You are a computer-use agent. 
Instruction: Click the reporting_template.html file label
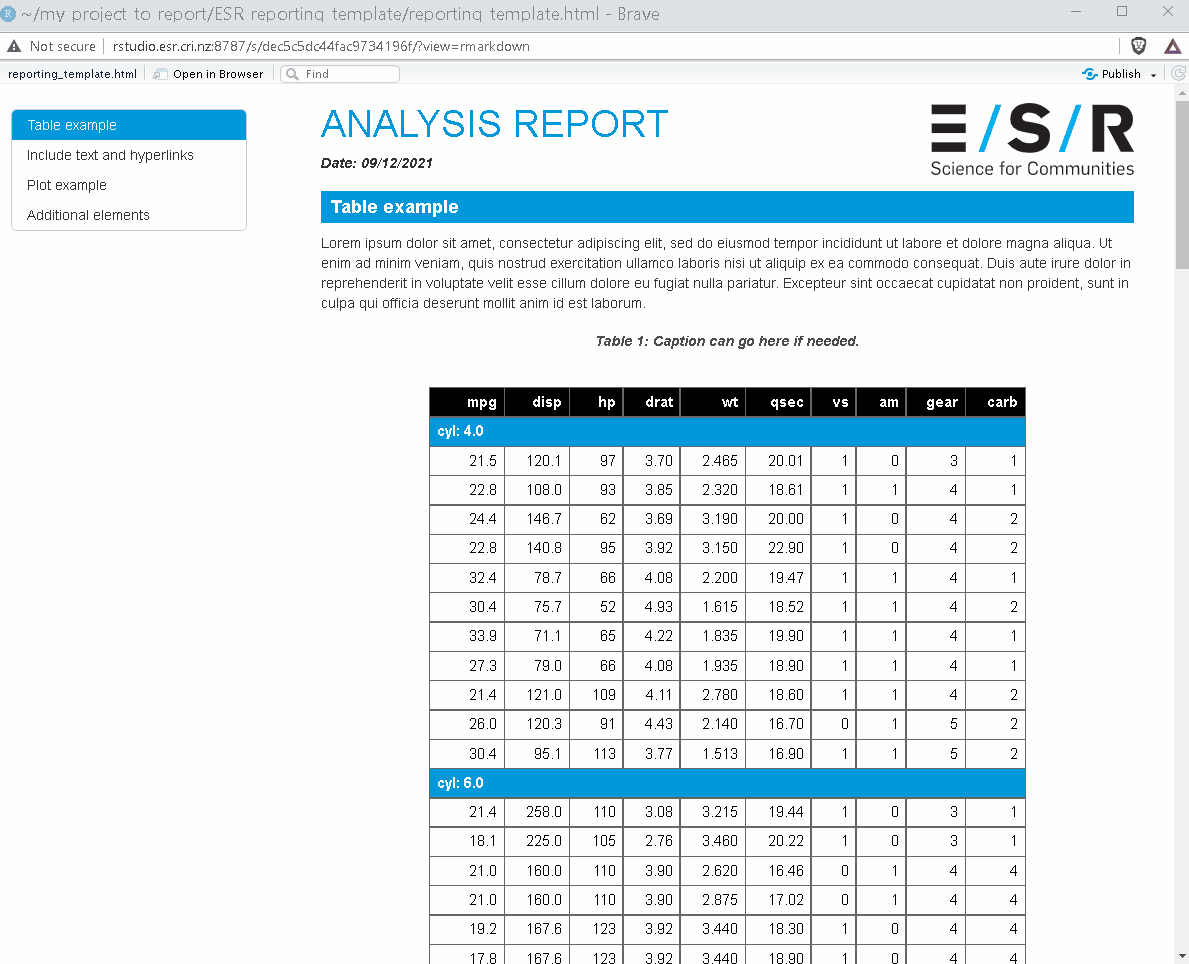click(72, 74)
